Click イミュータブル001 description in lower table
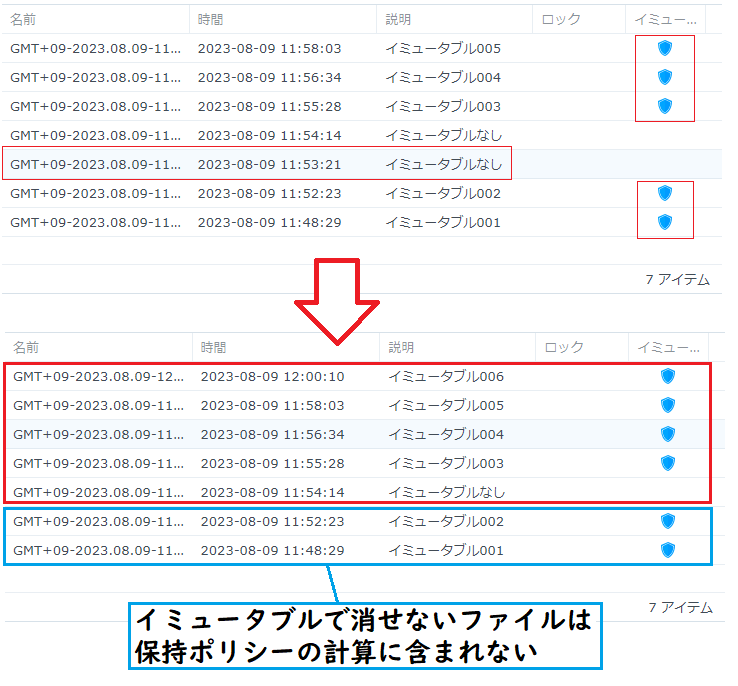Image resolution: width=738 pixels, height=686 pixels. click(x=446, y=550)
